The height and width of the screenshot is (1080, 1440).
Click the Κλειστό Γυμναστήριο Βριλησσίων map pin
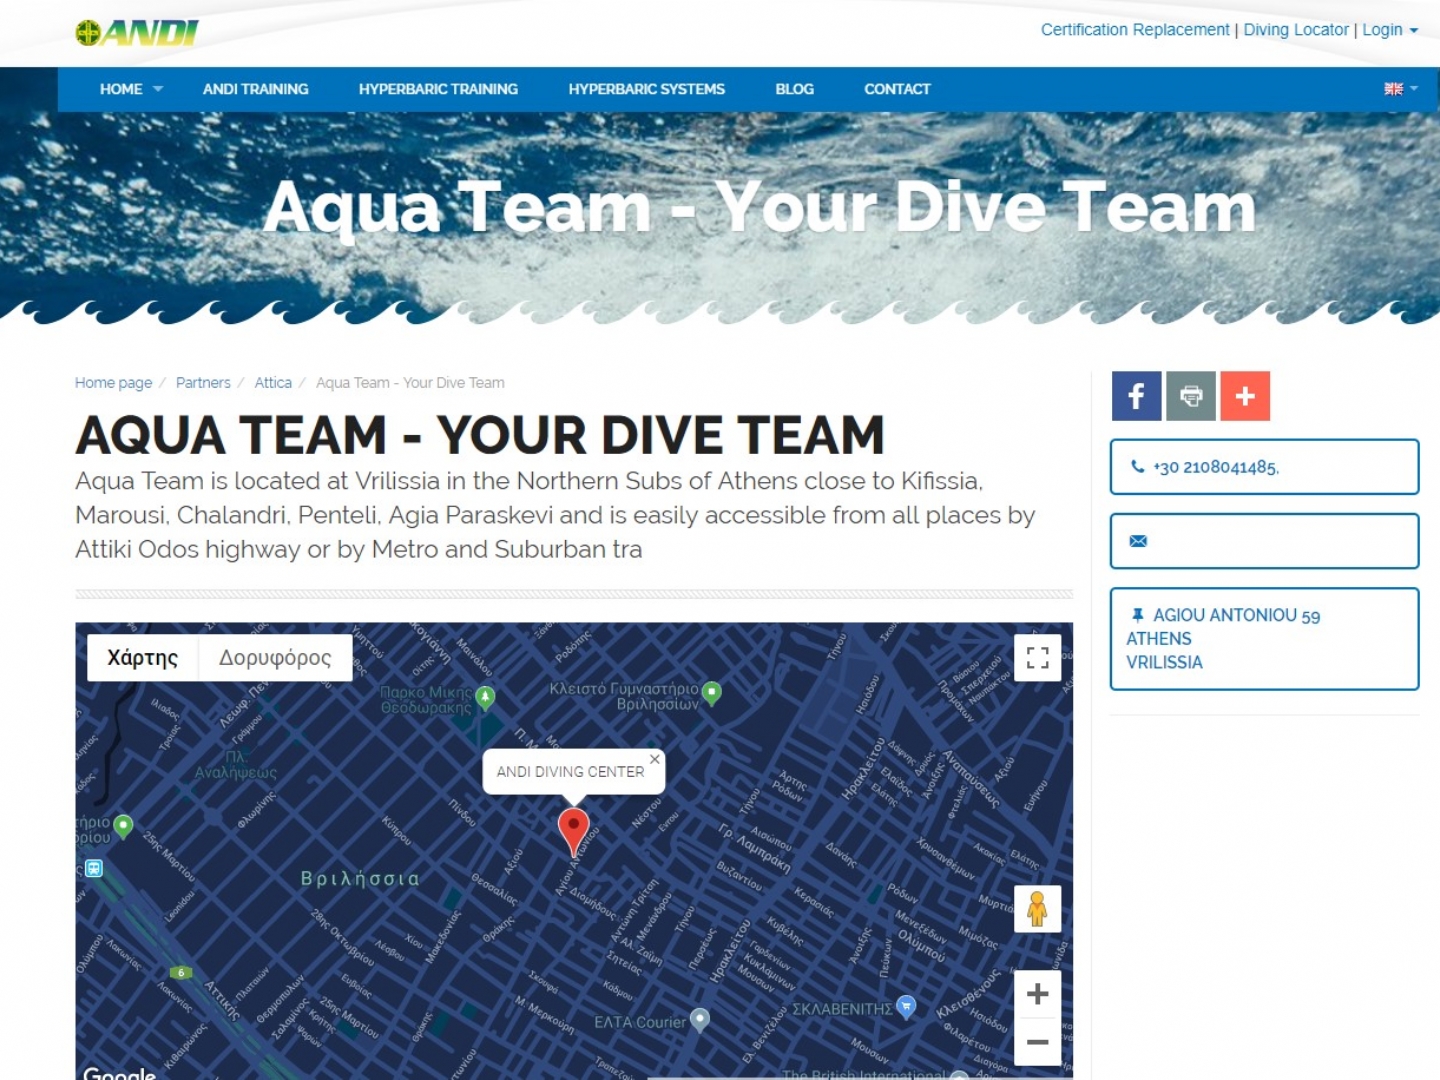click(x=712, y=692)
